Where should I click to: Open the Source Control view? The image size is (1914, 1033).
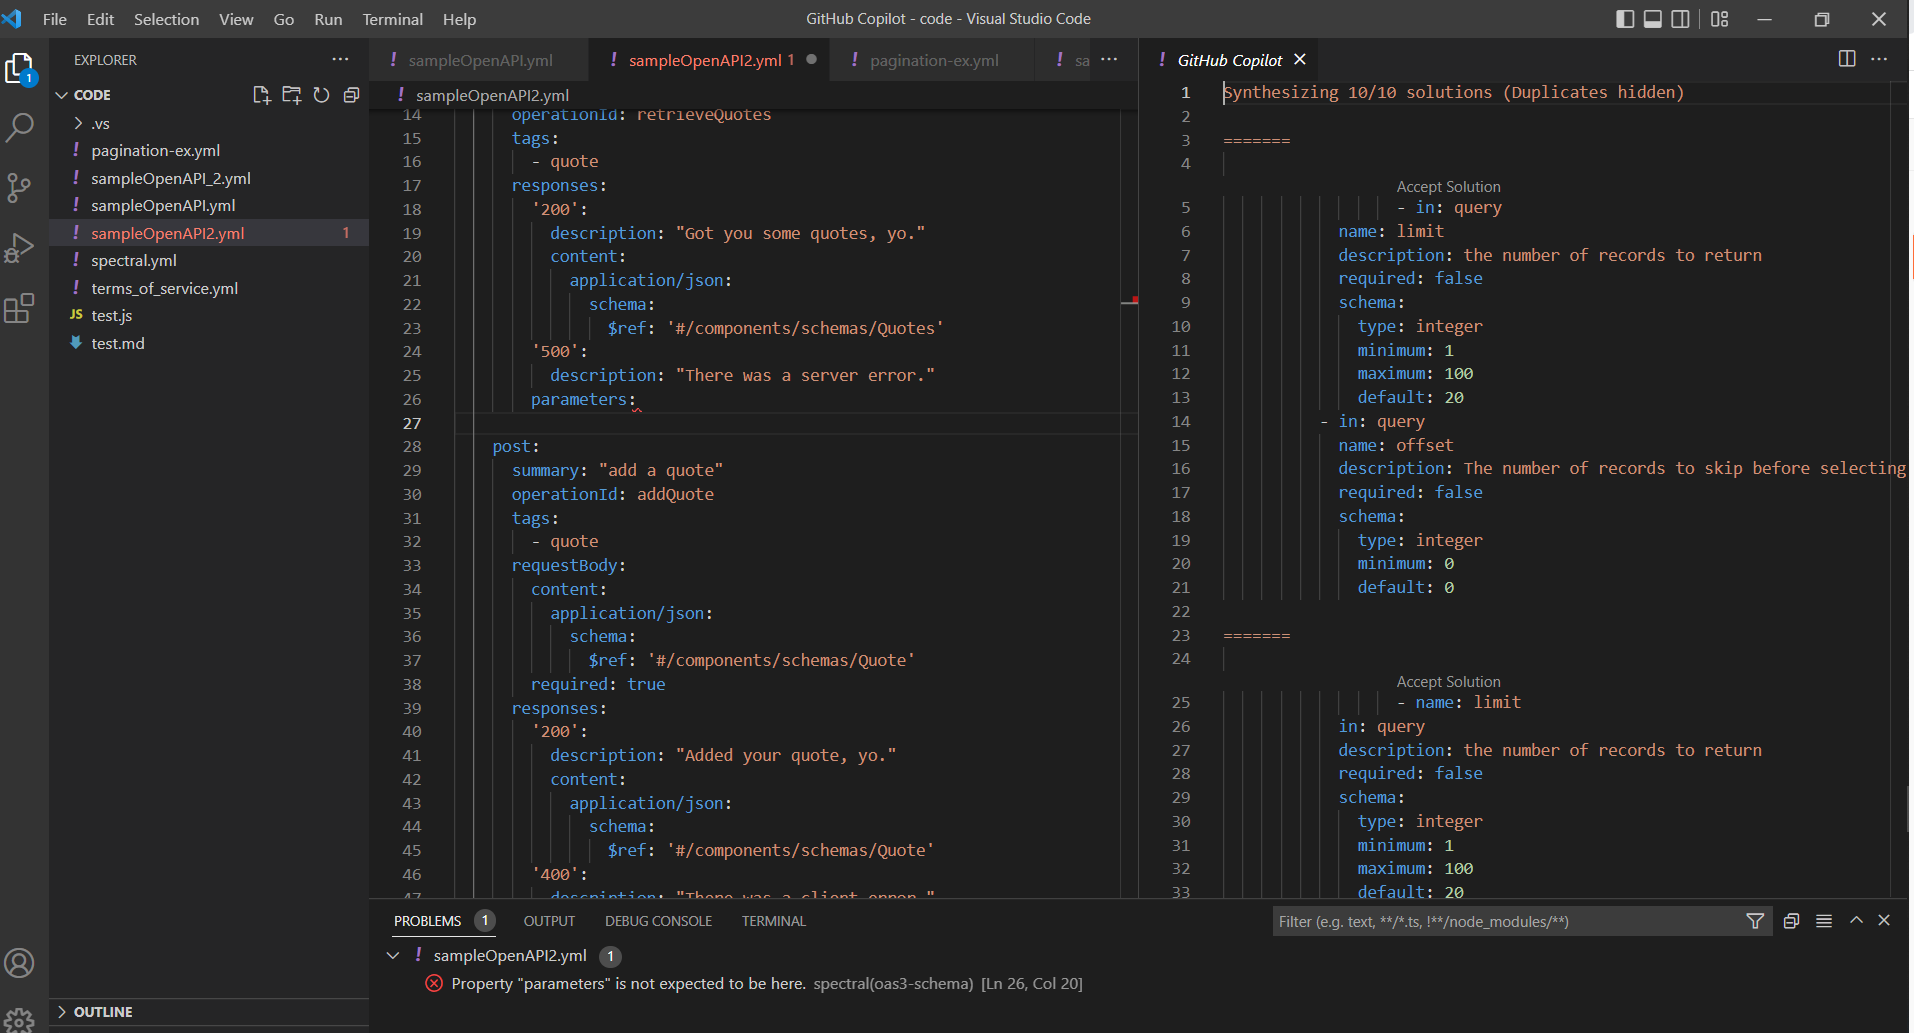click(x=20, y=187)
